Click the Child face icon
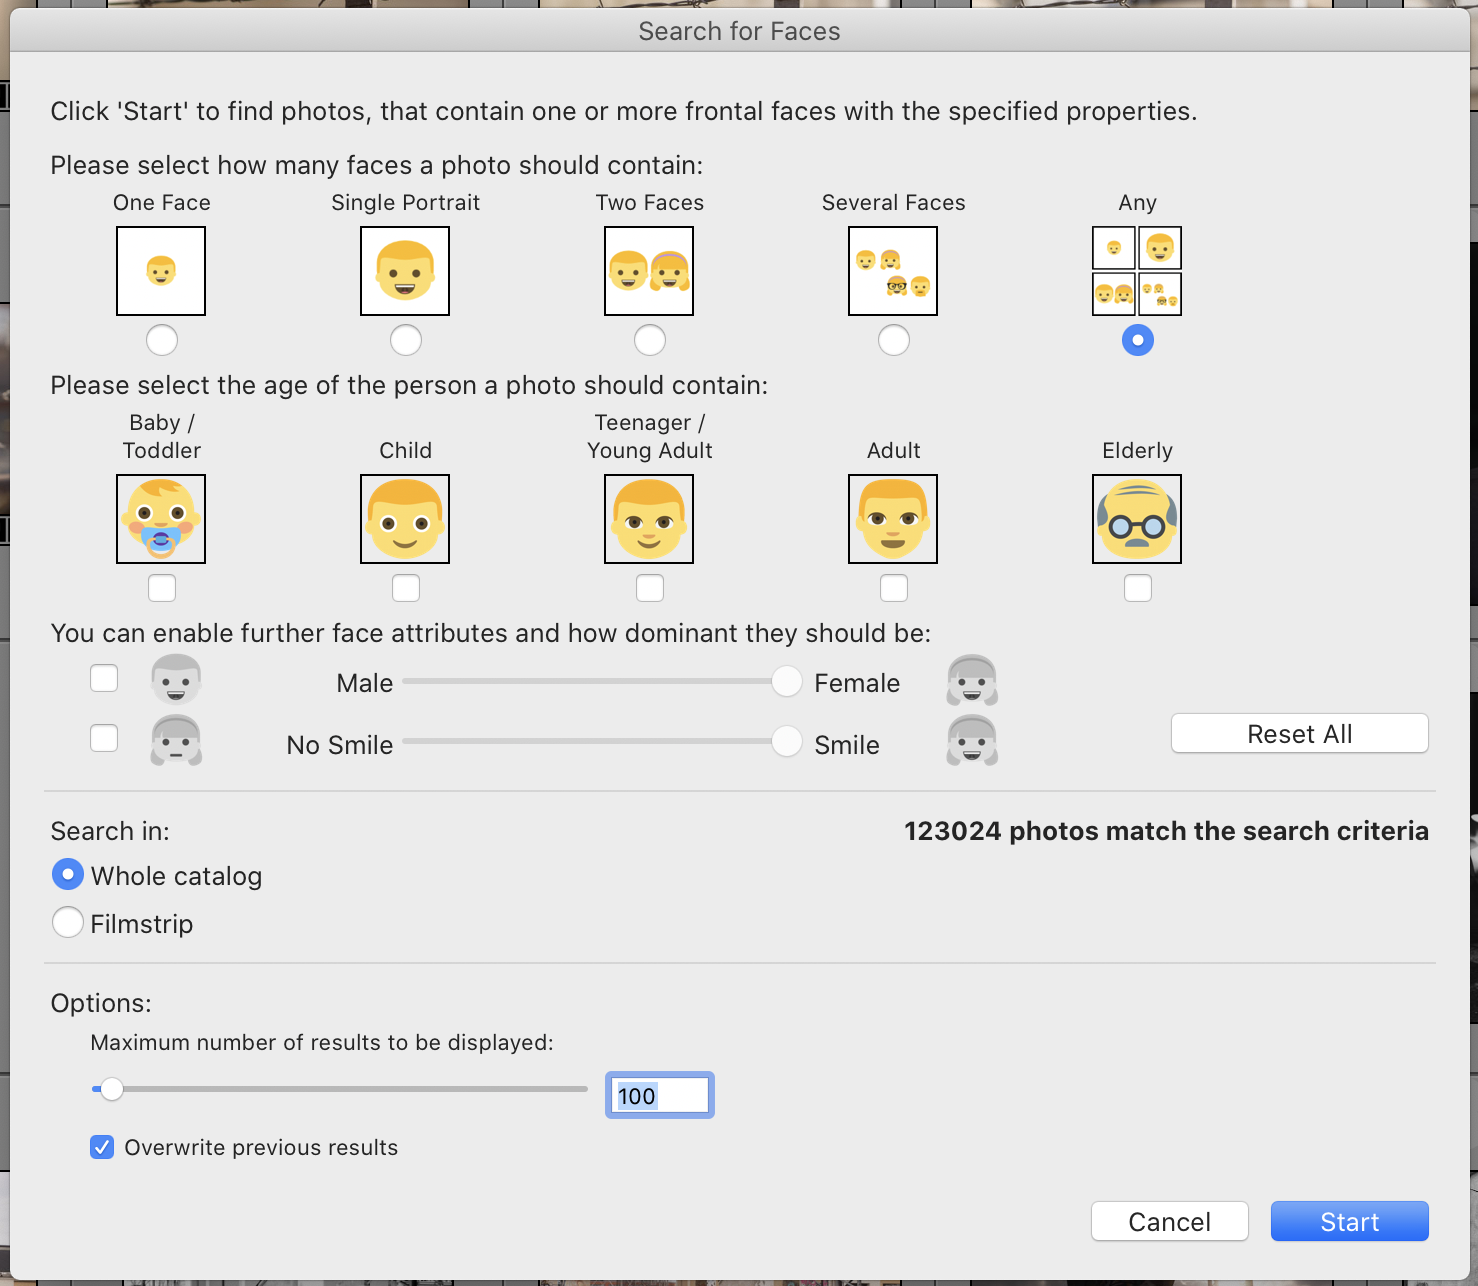Viewport: 1478px width, 1286px height. [x=405, y=519]
